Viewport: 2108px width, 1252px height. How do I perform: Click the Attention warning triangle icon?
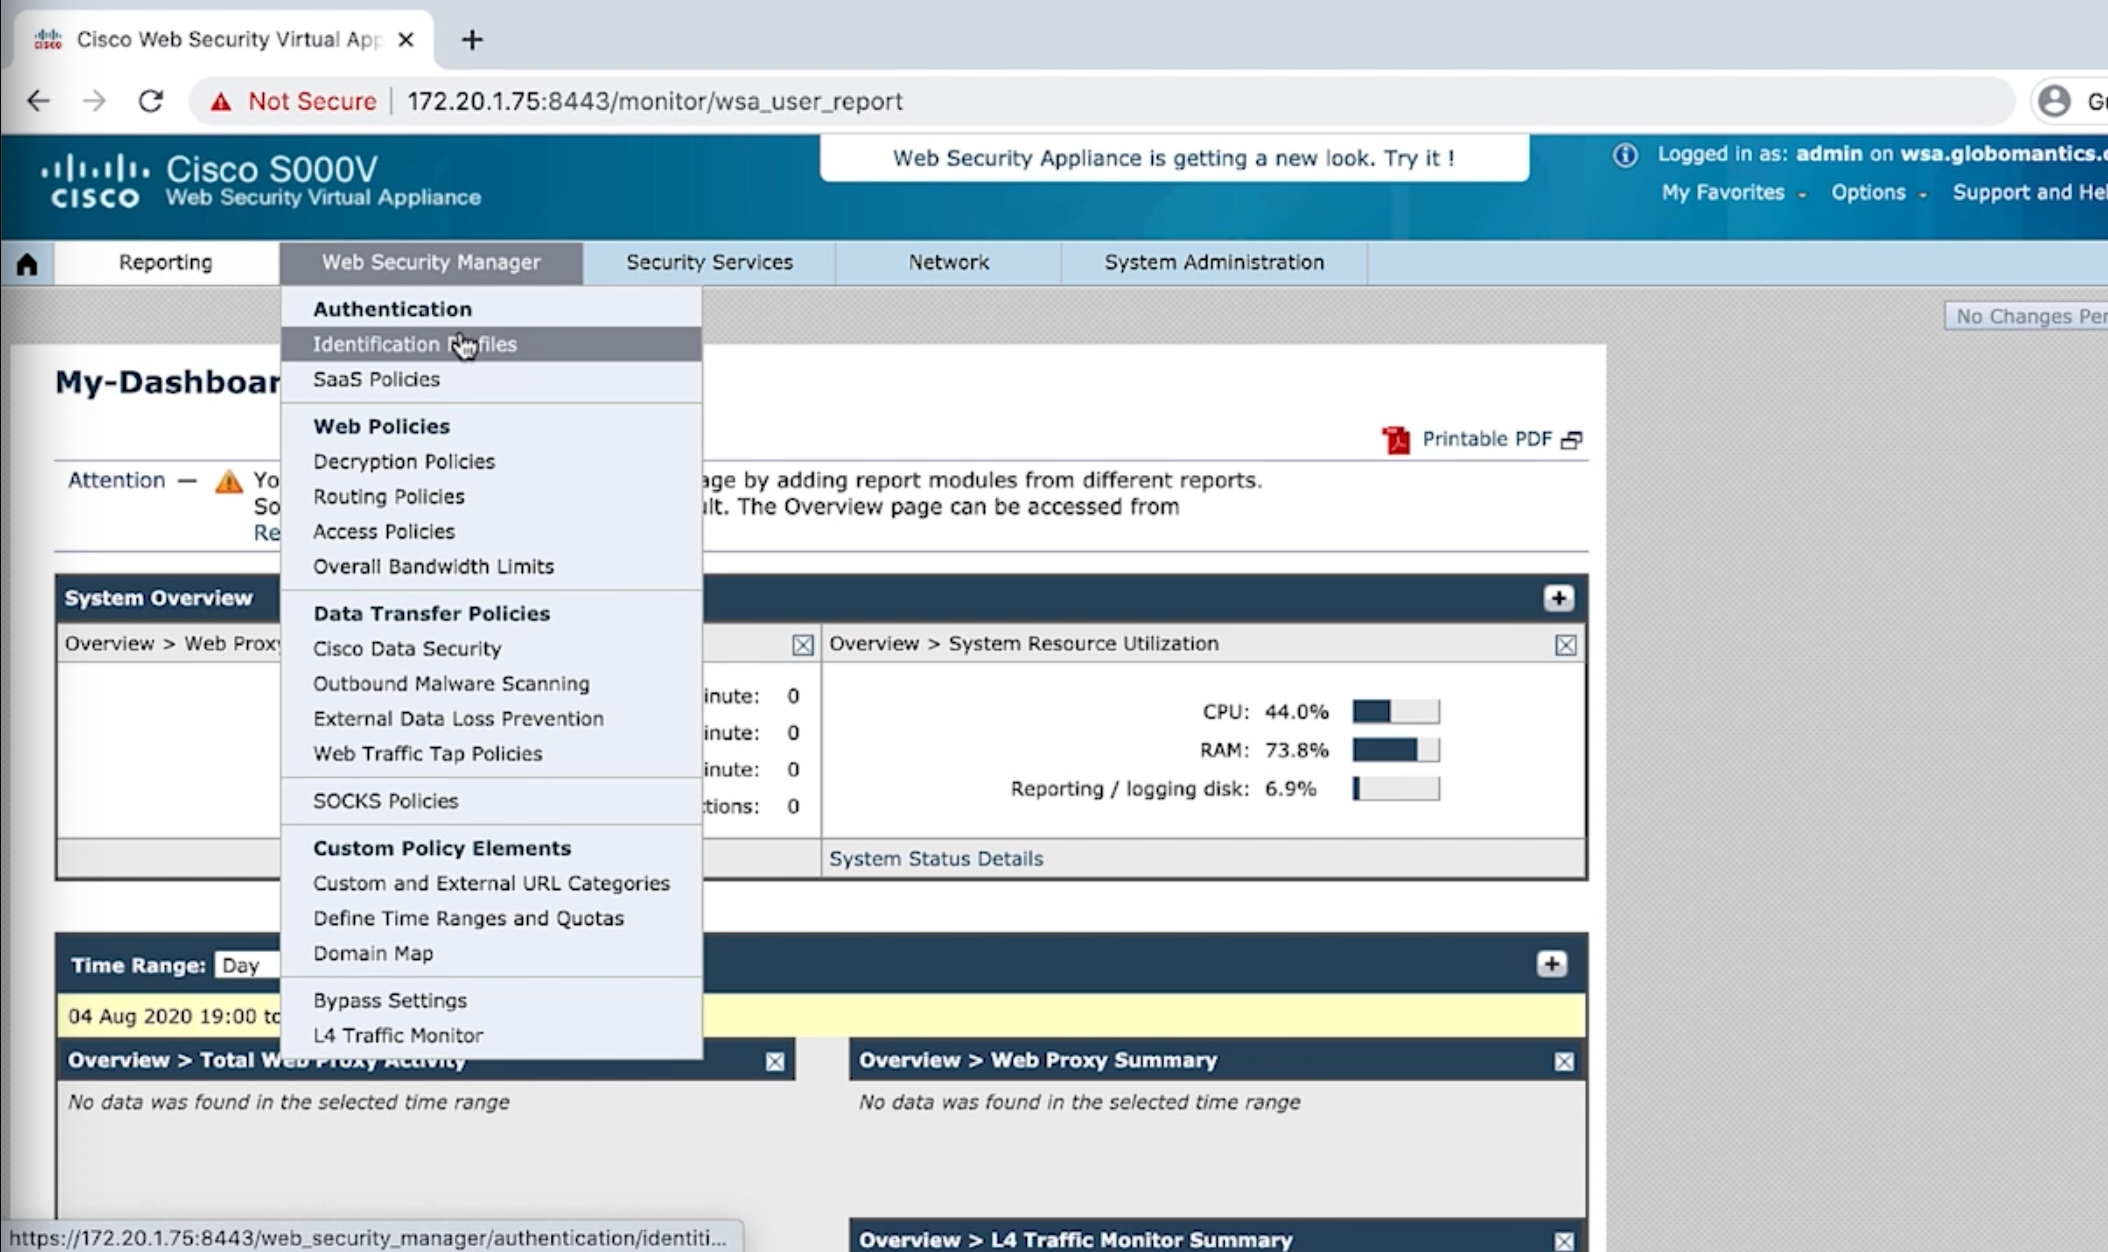coord(229,482)
